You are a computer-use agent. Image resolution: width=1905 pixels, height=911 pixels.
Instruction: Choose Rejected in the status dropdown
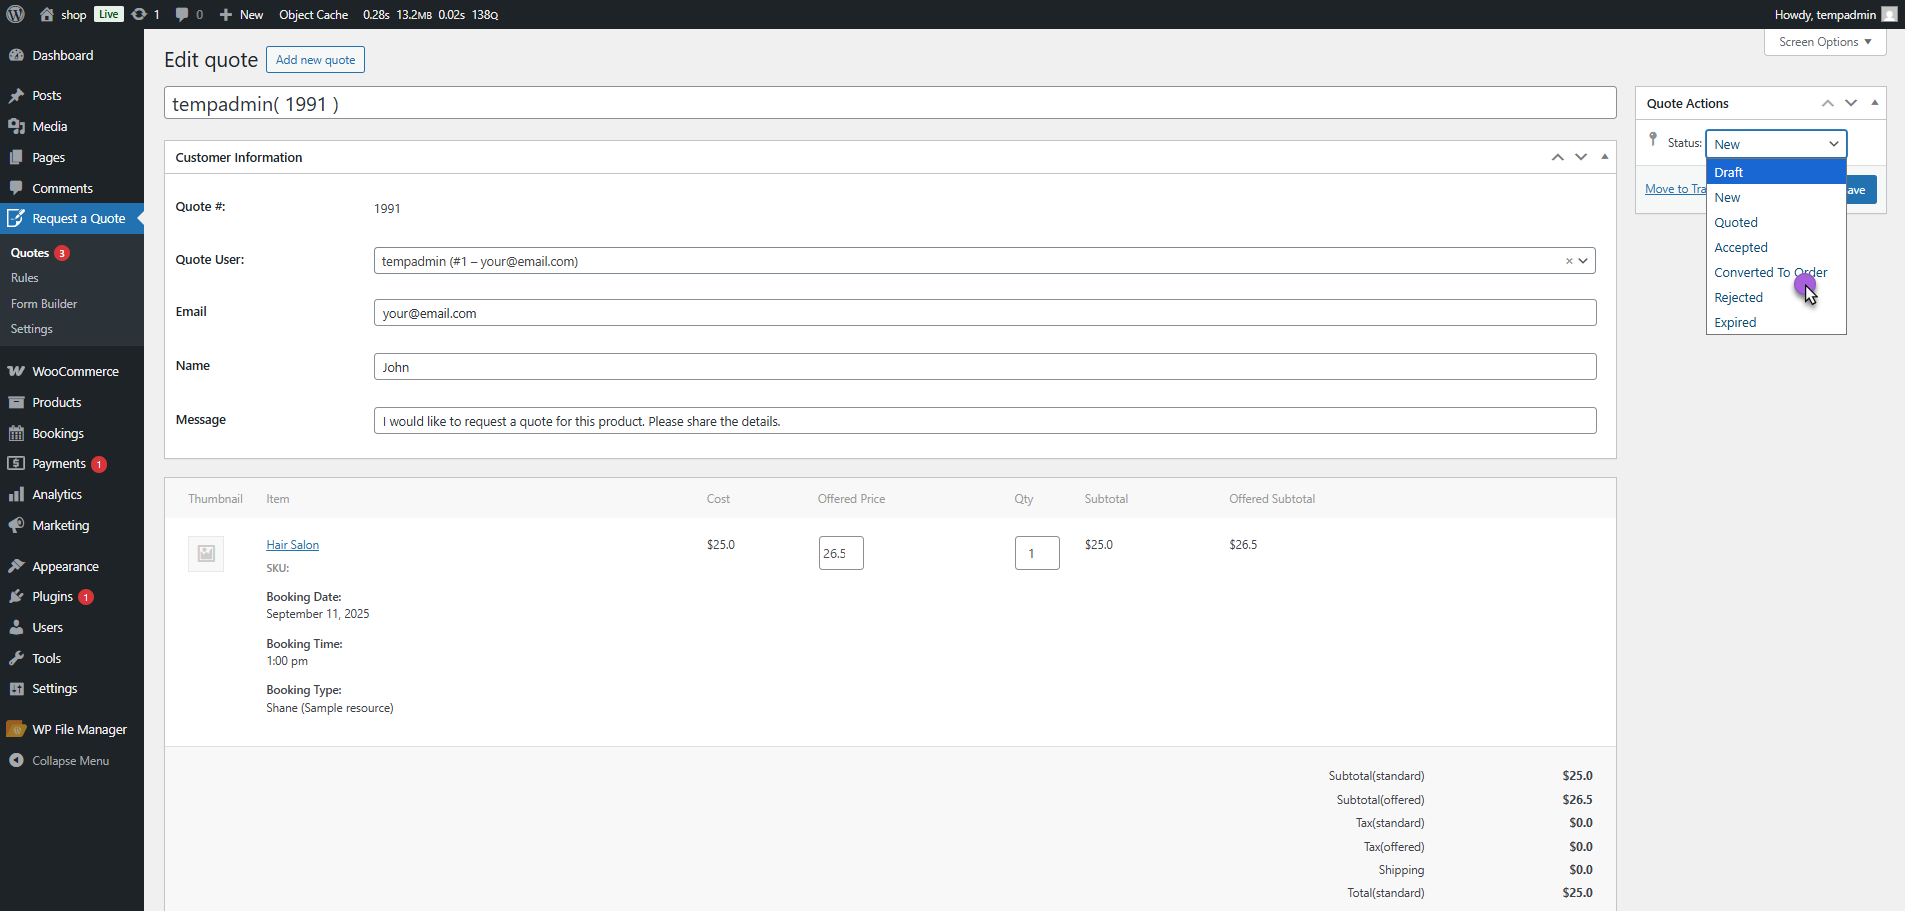click(x=1738, y=297)
